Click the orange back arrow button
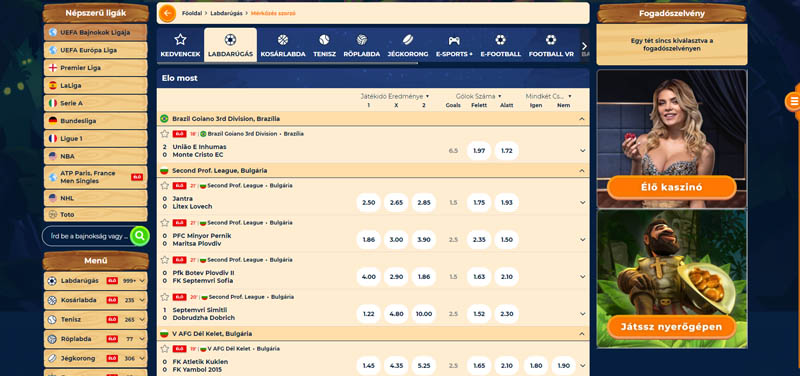The width and height of the screenshot is (800, 376). [167, 13]
